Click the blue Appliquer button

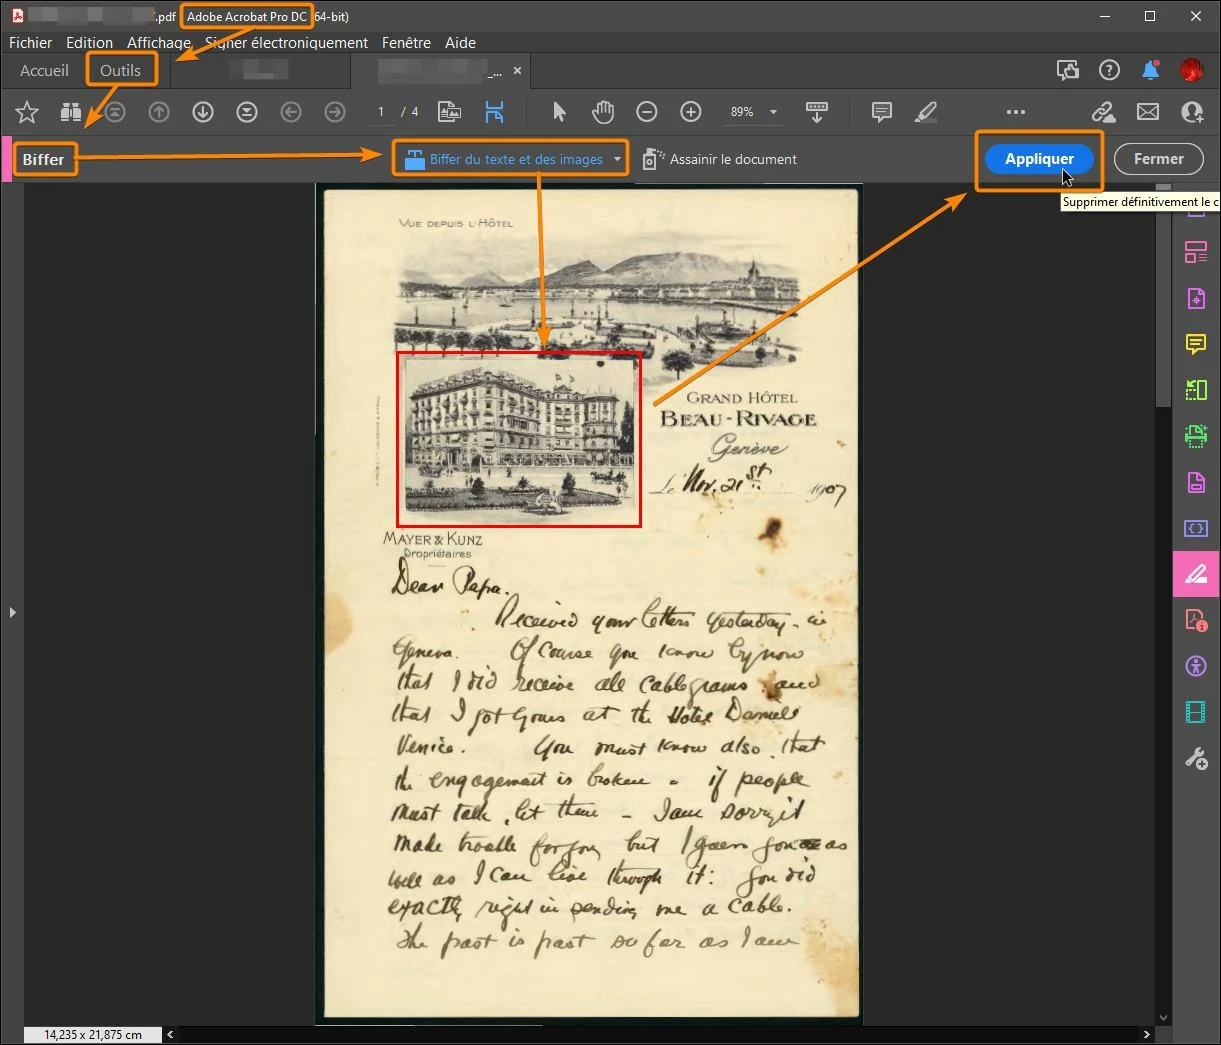[1039, 159]
